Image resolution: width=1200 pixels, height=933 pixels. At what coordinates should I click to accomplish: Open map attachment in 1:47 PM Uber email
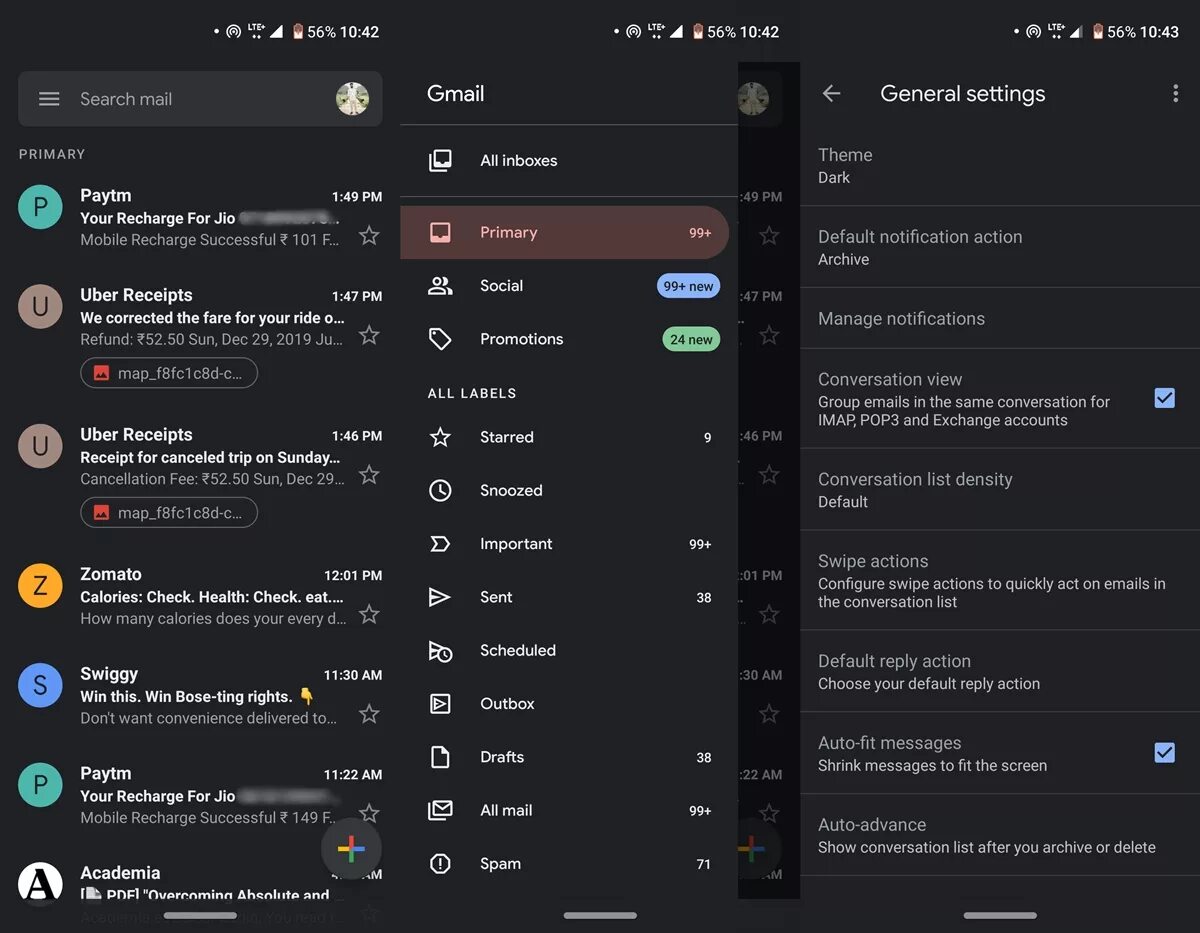(169, 373)
